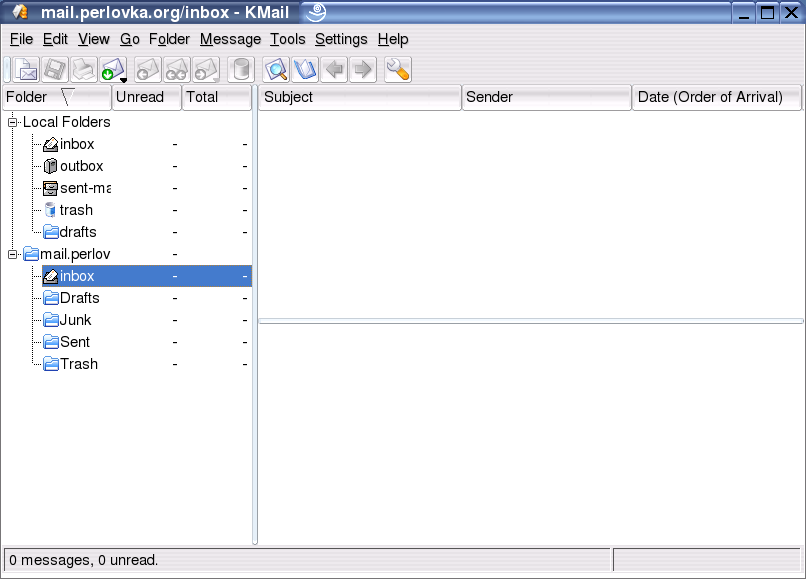Viewport: 806px width, 579px height.
Task: Go to previous message arrow icon
Action: pyautogui.click(x=334, y=69)
